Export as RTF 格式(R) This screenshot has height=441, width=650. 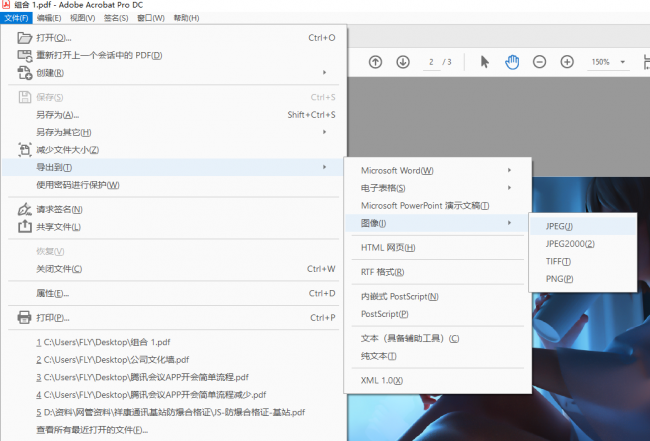[438, 272]
